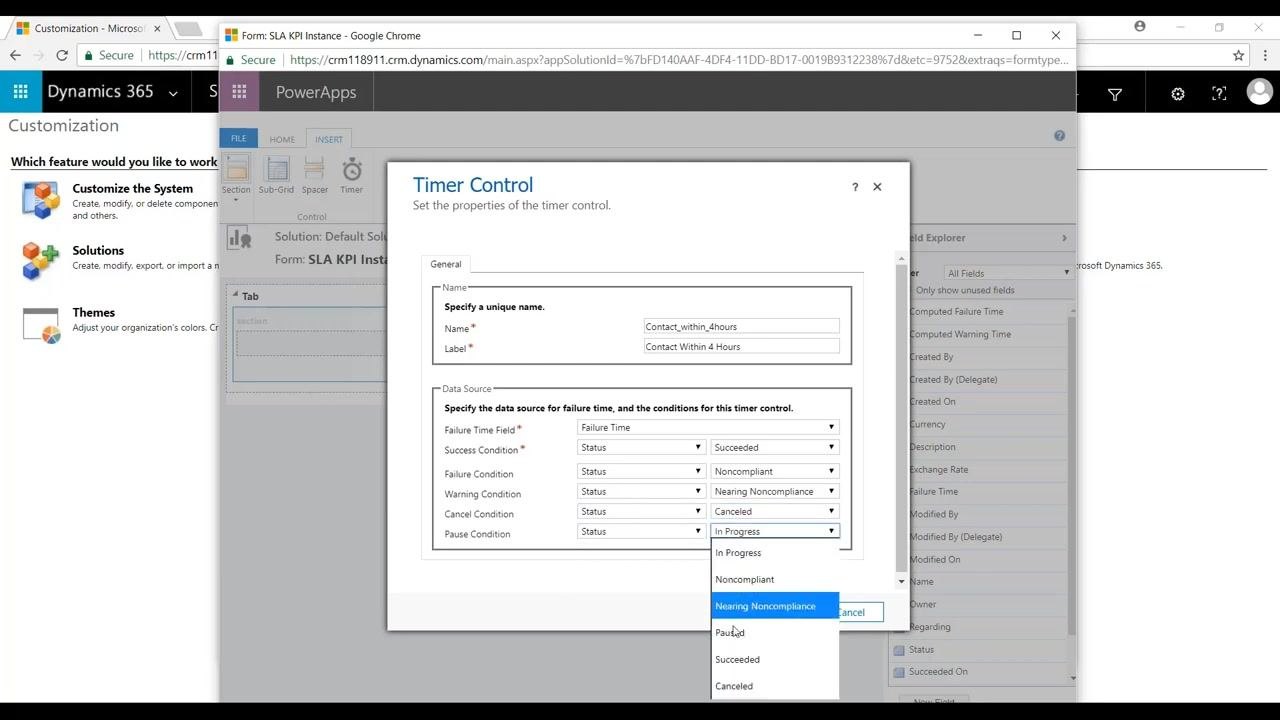
Task: Open Failure Condition Status field dropdown
Action: [641, 471]
